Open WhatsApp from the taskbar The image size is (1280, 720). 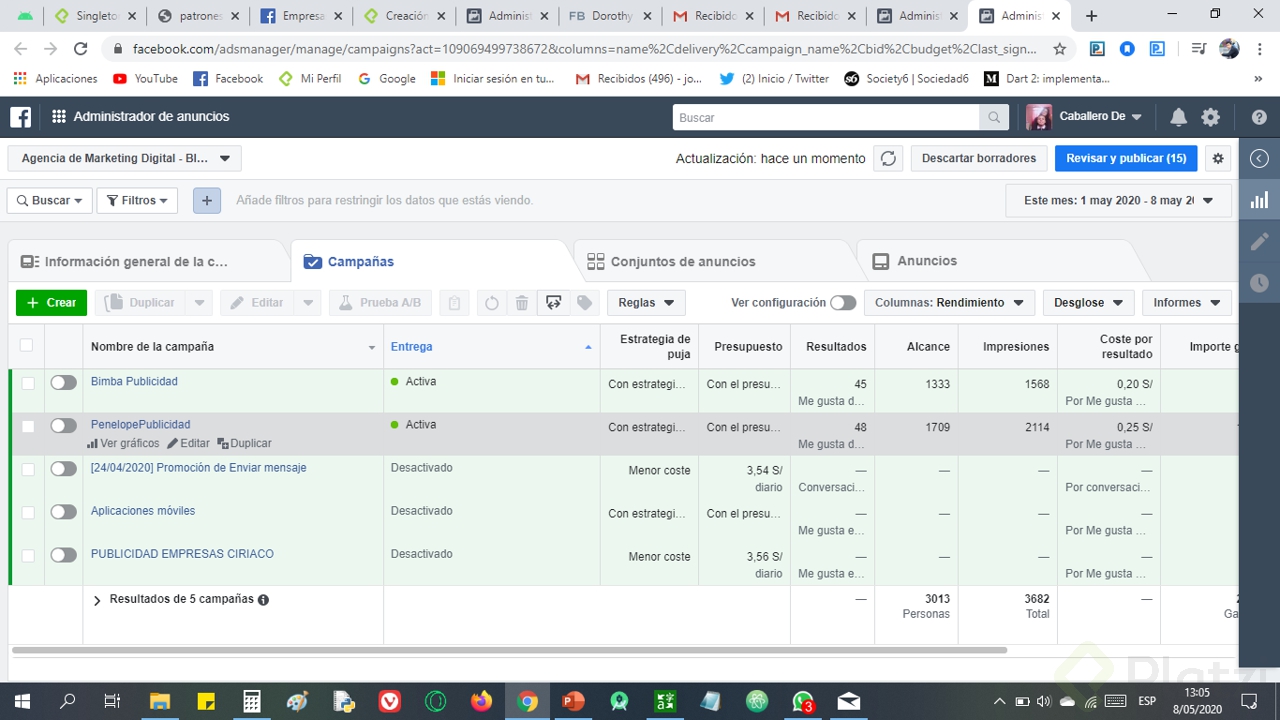pos(803,701)
